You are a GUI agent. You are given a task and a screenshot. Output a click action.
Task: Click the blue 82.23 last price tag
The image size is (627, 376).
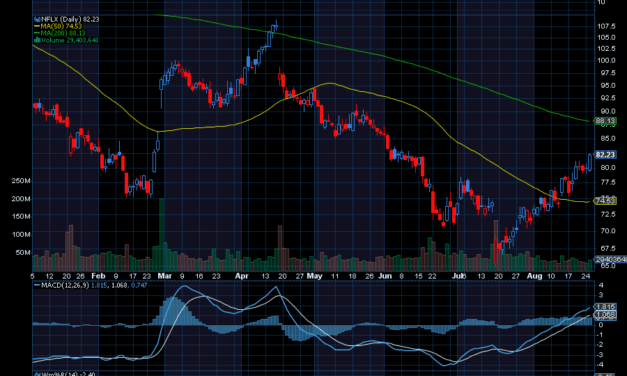click(x=605, y=154)
